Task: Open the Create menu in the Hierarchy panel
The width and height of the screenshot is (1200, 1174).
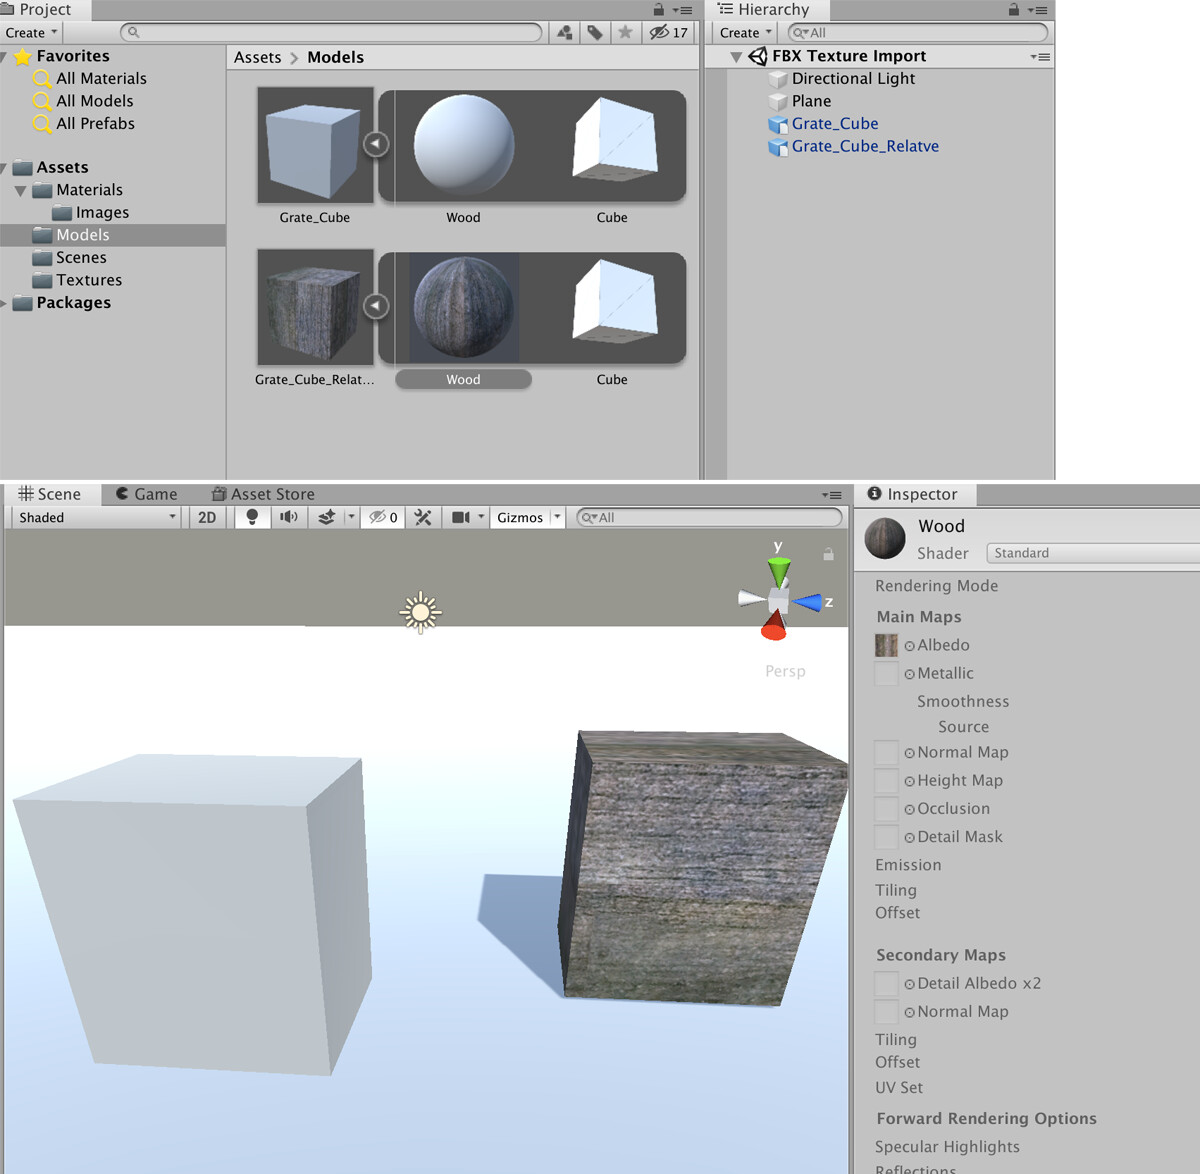Action: pos(741,32)
